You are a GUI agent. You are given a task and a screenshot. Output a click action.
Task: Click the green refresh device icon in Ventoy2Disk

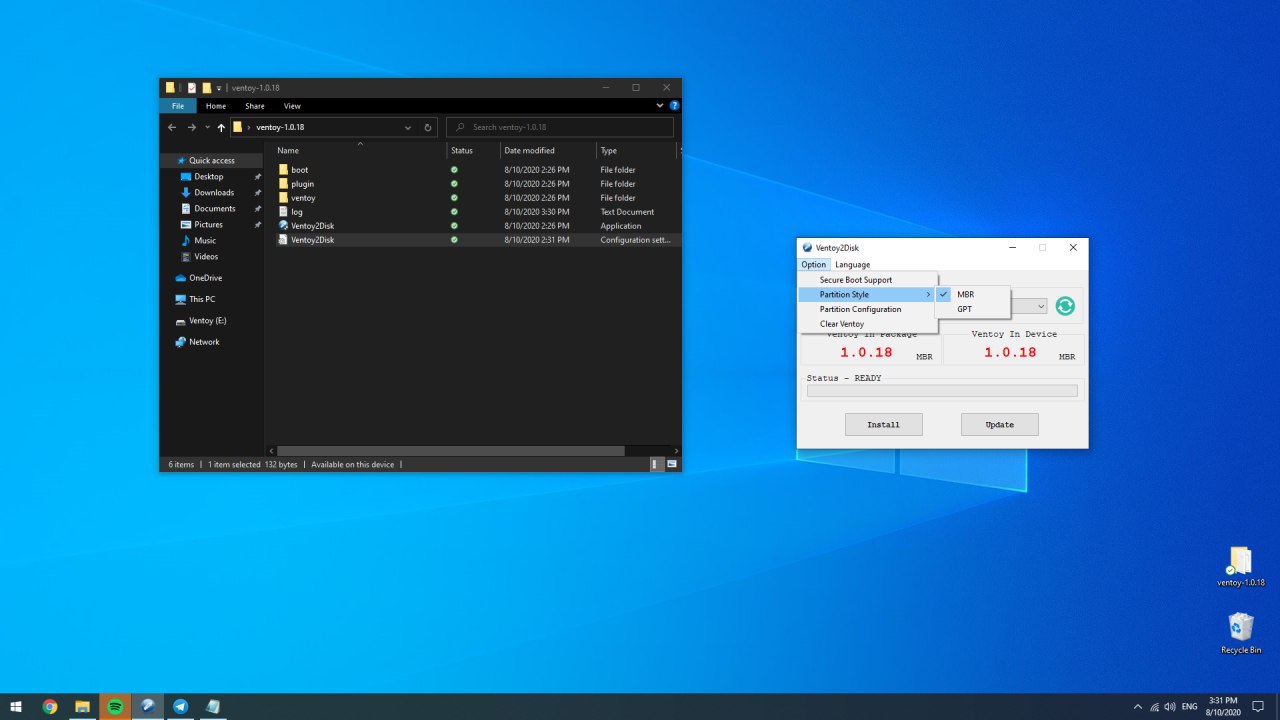(x=1065, y=306)
